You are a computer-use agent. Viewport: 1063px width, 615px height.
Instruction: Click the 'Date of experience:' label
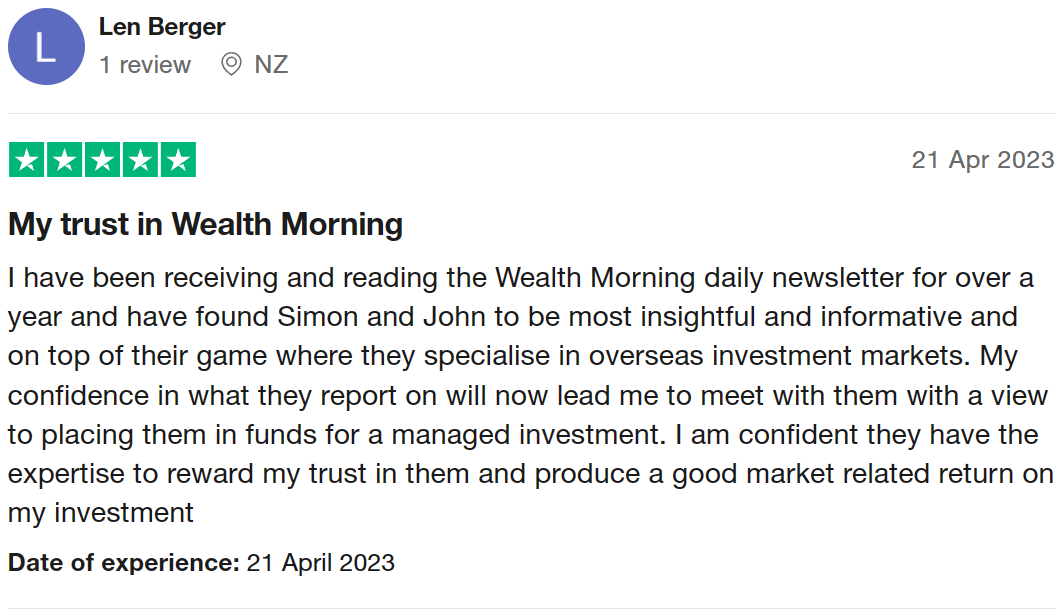124,563
